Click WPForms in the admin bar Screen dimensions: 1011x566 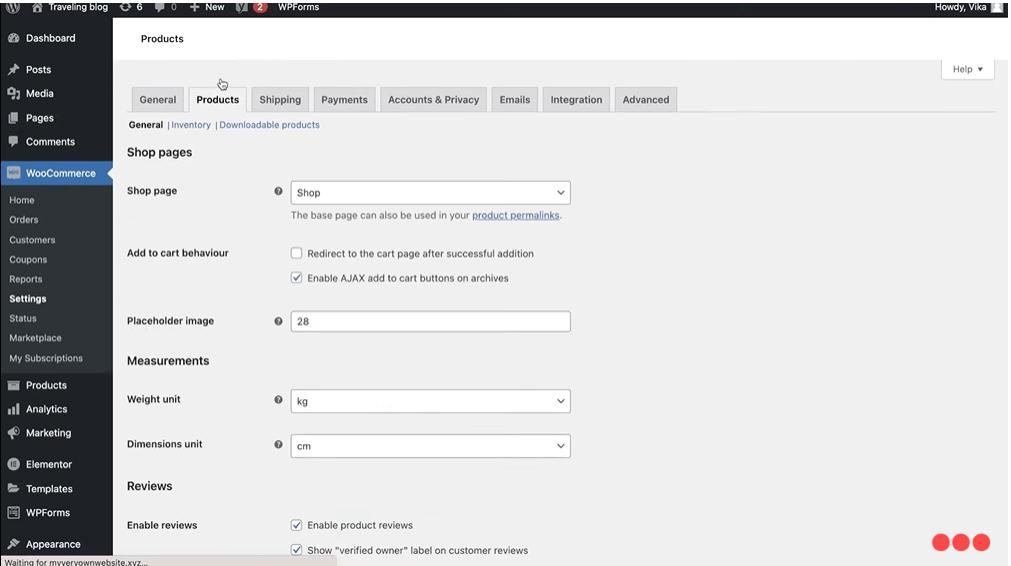pos(299,7)
